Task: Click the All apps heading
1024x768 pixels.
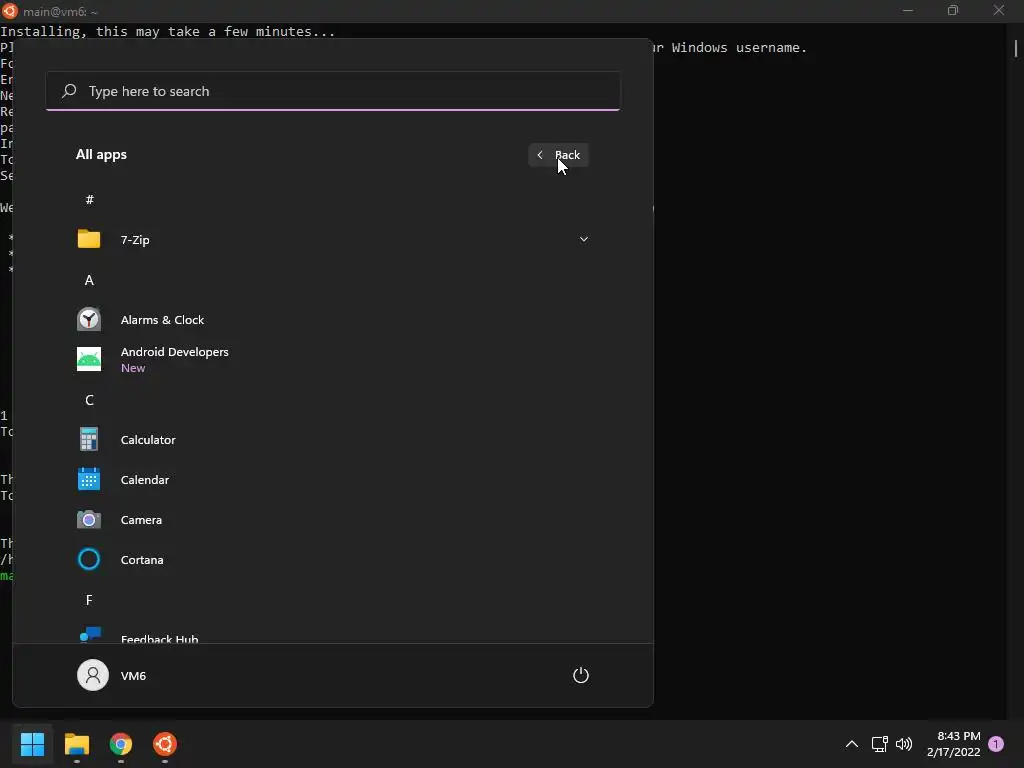Action: 101,155
